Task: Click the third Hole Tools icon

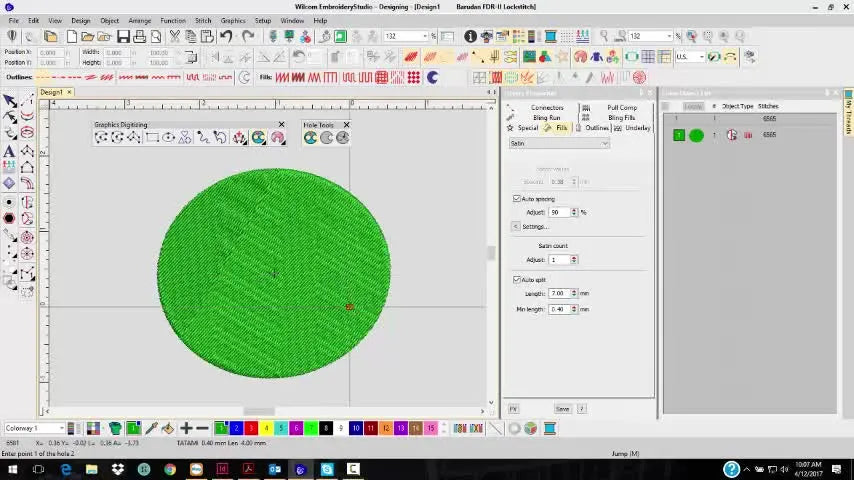Action: [x=343, y=138]
